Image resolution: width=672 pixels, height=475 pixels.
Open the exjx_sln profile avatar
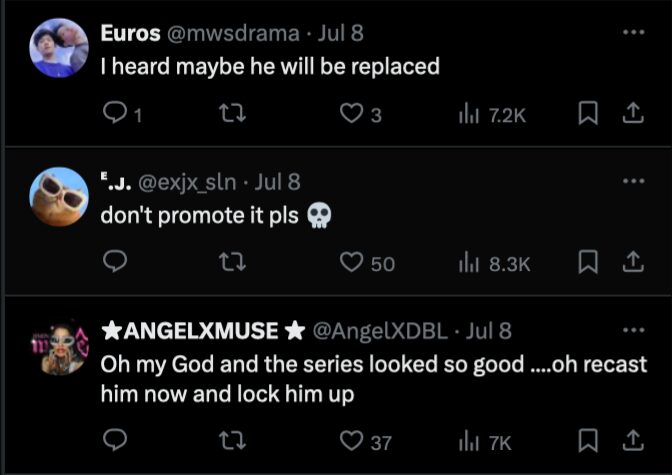[59, 196]
